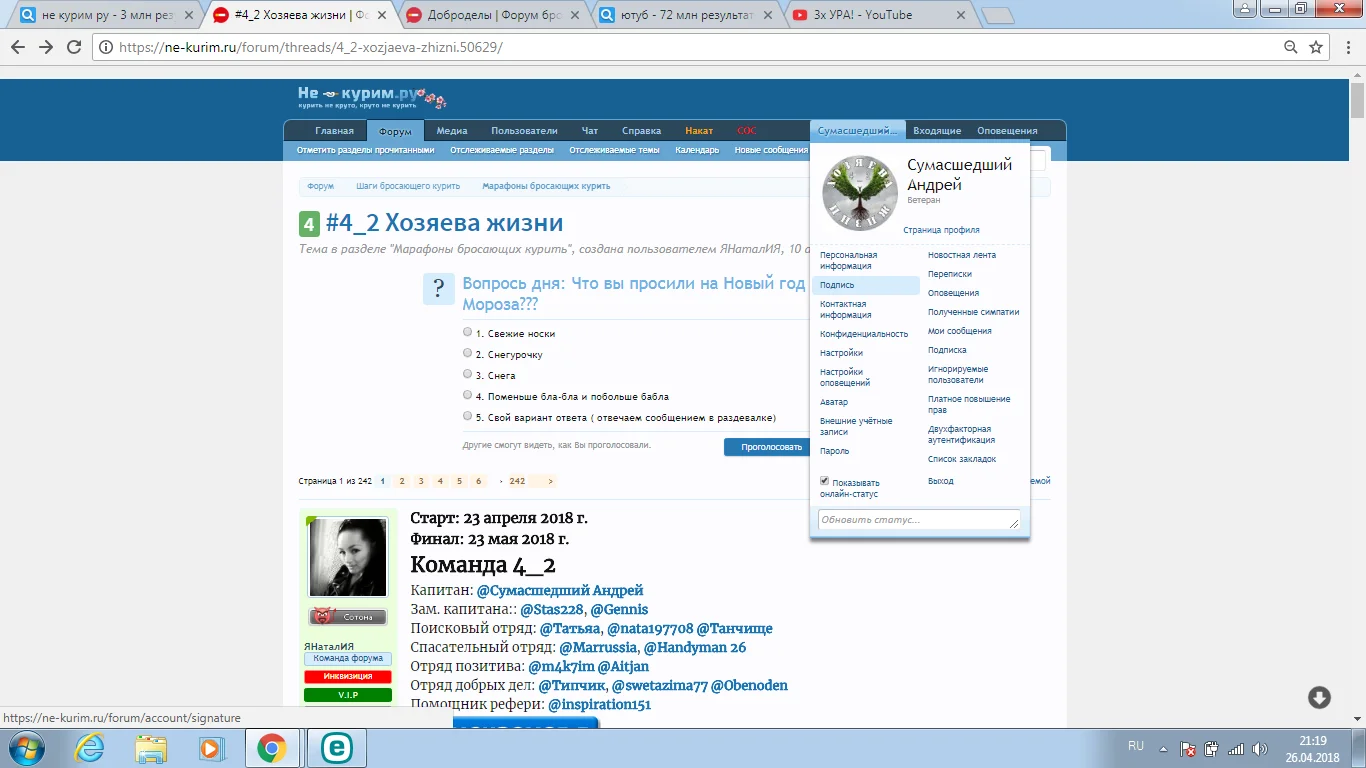1366x768 pixels.
Task: Show hidden tray icons arrow
Action: 1163,748
